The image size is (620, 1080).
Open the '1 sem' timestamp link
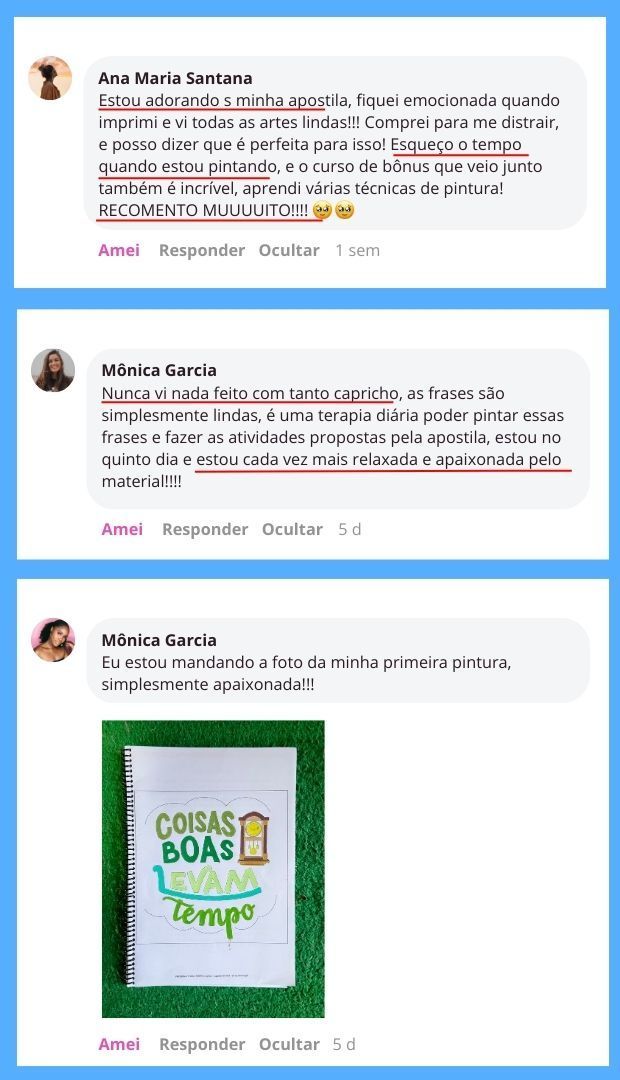pyautogui.click(x=358, y=250)
